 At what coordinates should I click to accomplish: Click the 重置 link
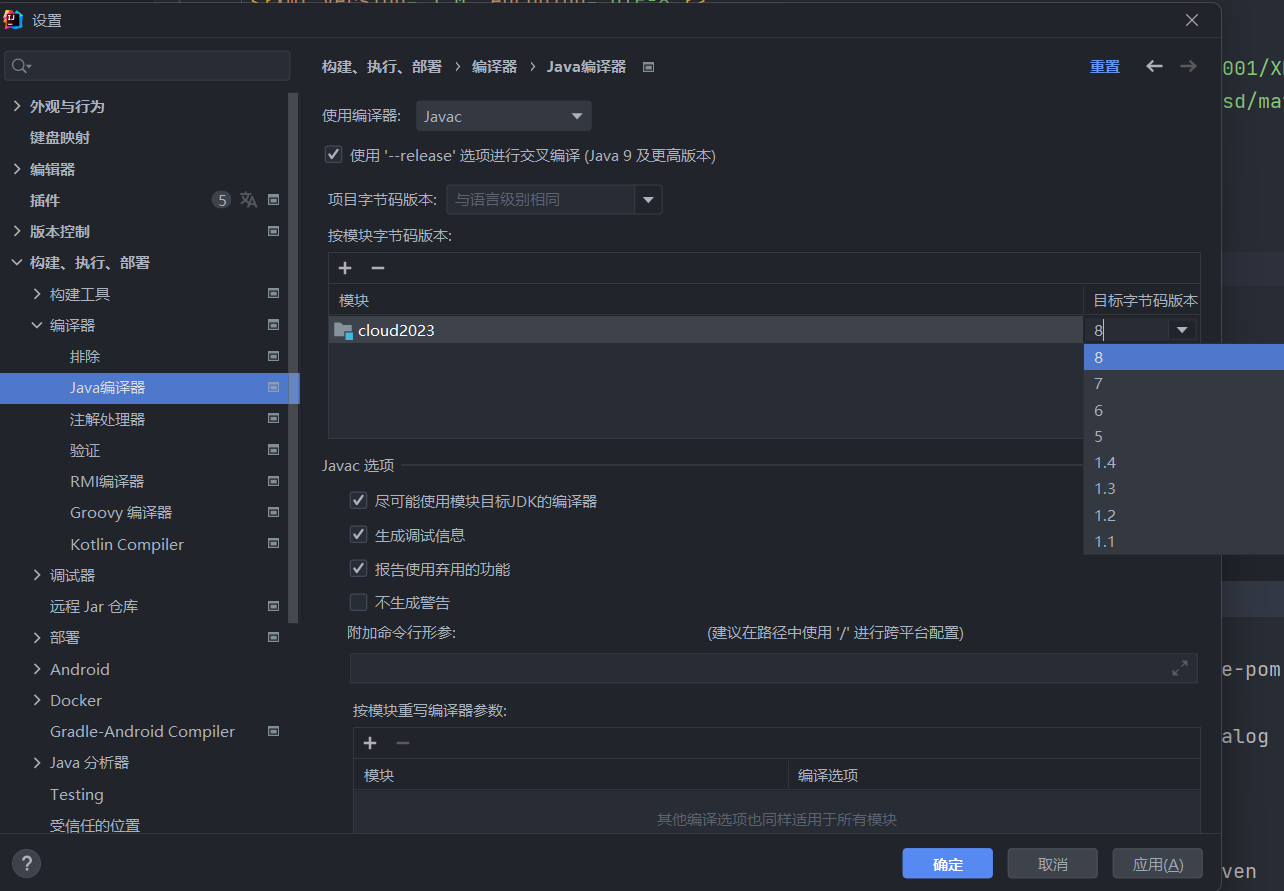[x=1104, y=67]
